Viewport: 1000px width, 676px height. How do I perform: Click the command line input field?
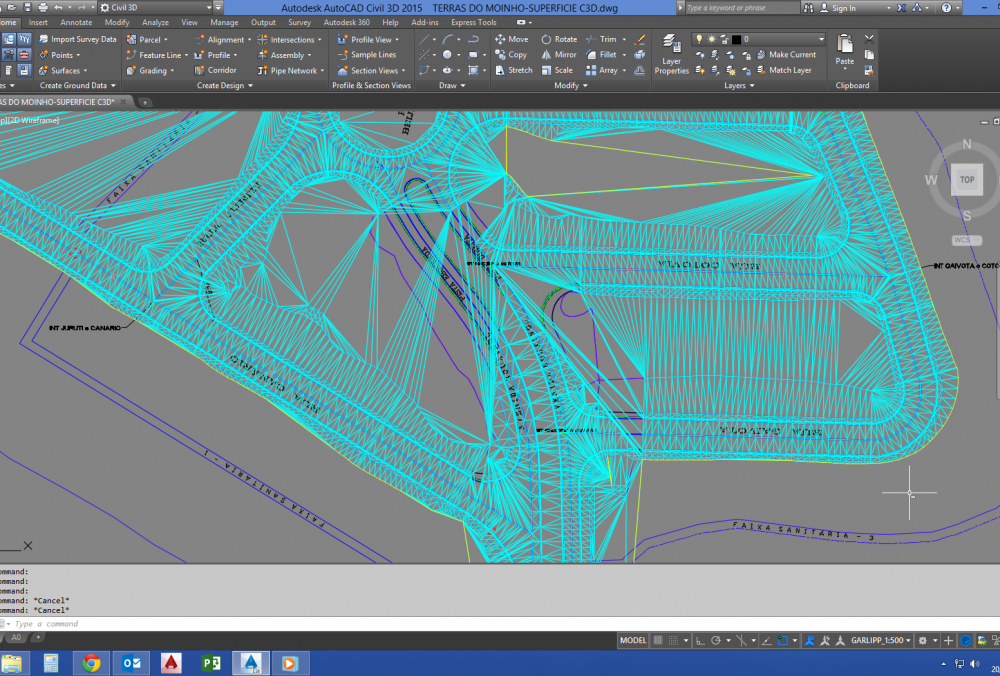500,624
